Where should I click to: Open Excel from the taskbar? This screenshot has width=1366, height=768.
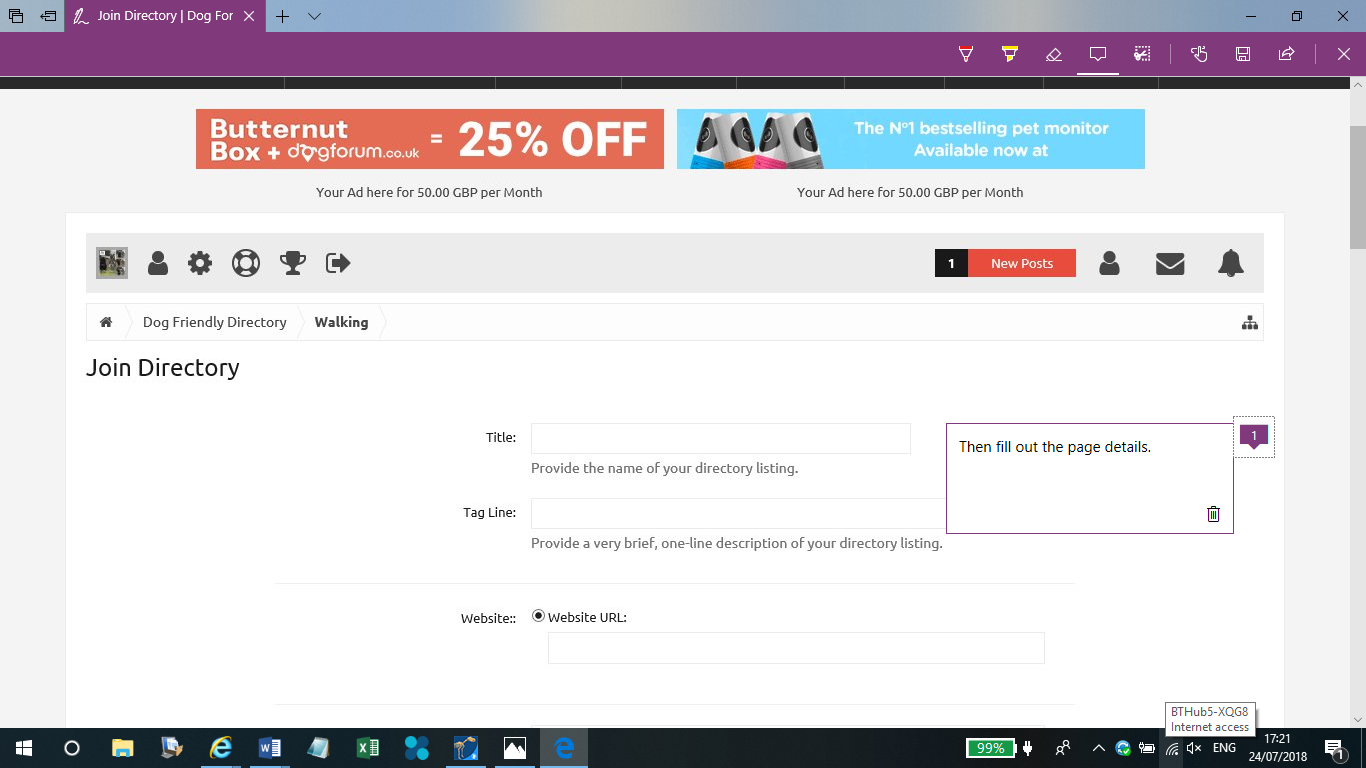367,748
